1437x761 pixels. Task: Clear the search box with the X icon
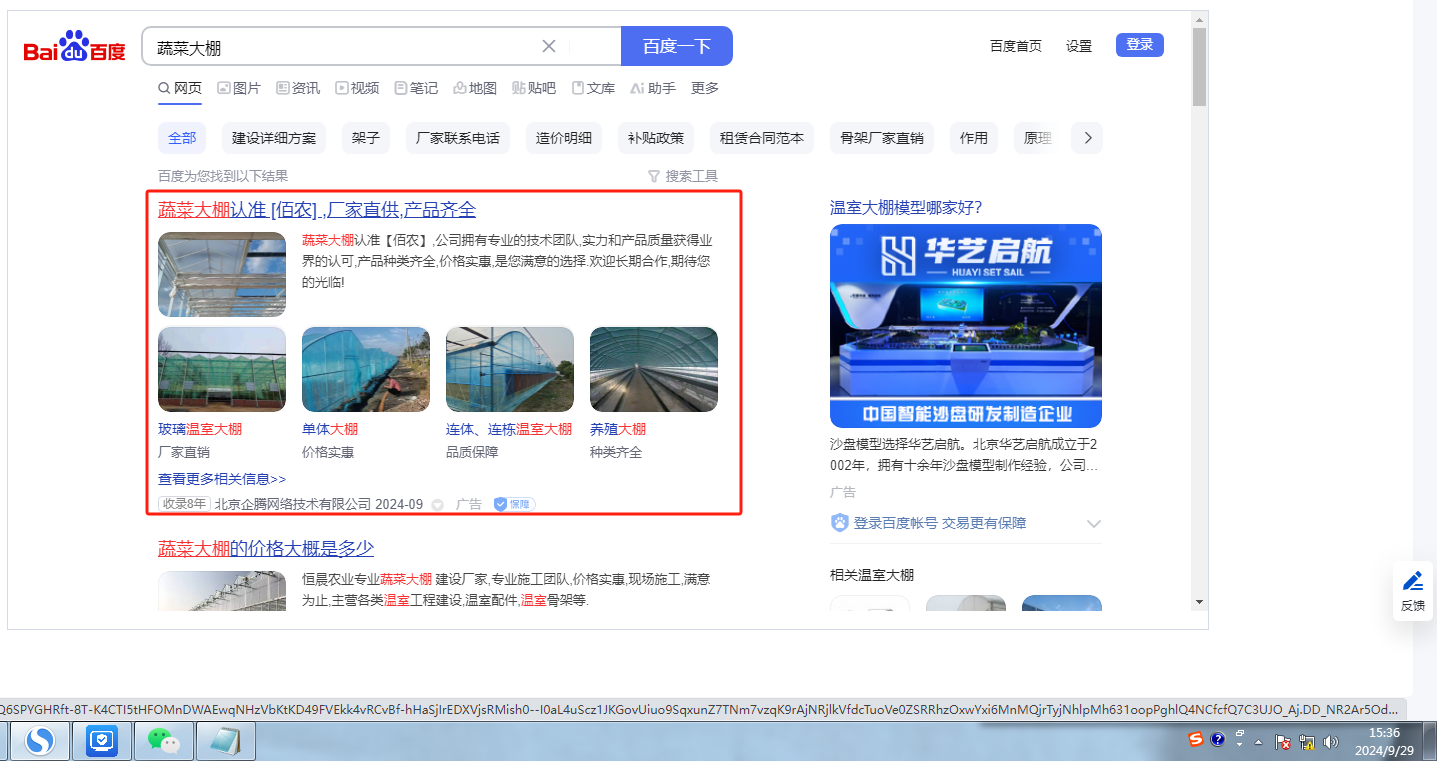coord(549,46)
